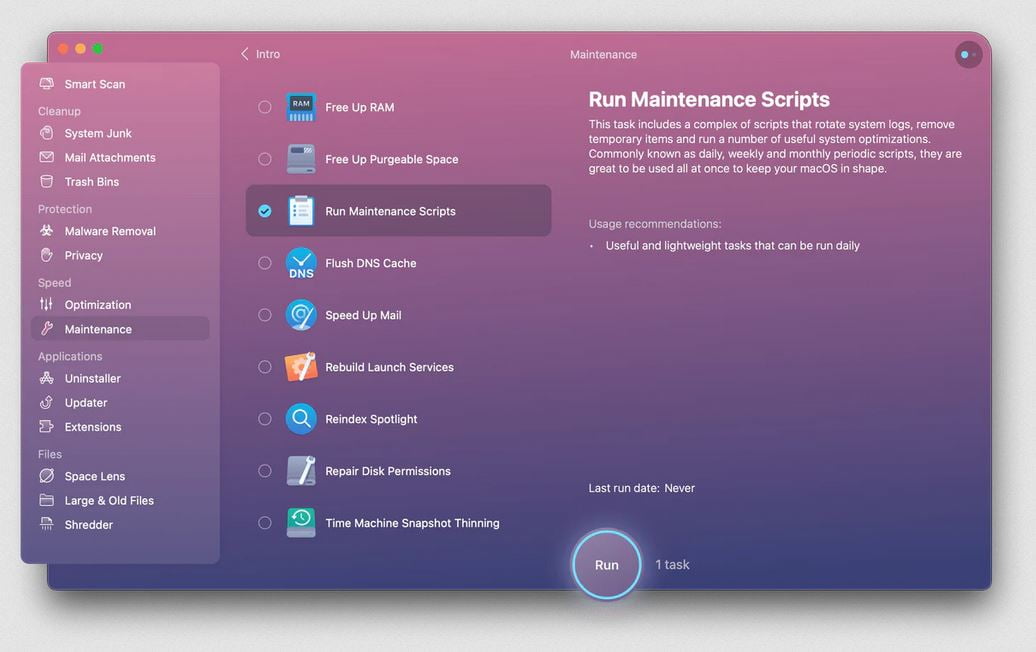The image size is (1036, 652).
Task: Click the 'Last run date: Never' text
Action: coord(642,488)
